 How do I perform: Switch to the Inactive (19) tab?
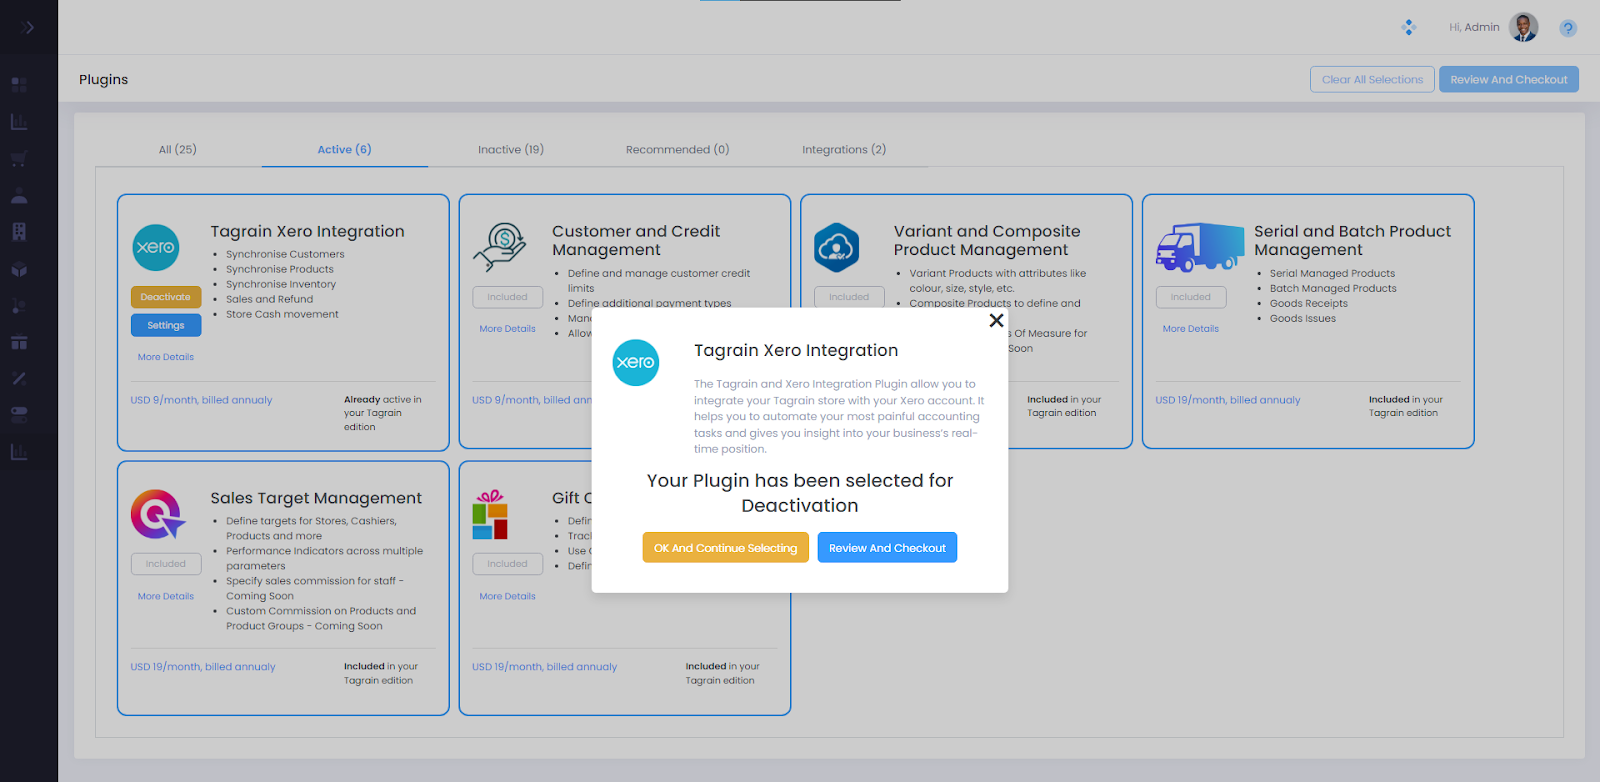511,149
